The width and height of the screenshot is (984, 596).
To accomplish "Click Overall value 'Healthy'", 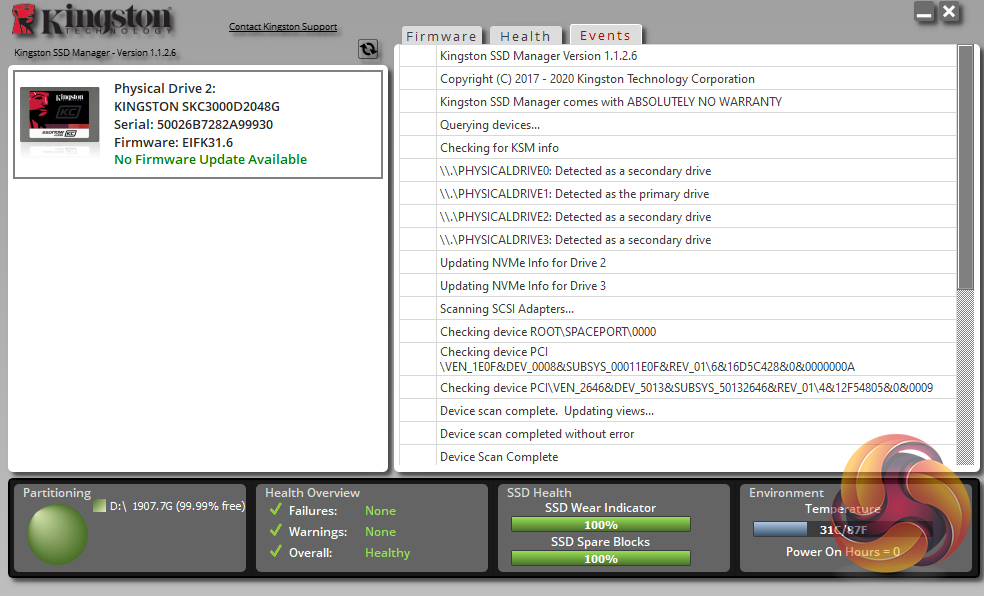I will click(x=387, y=553).
